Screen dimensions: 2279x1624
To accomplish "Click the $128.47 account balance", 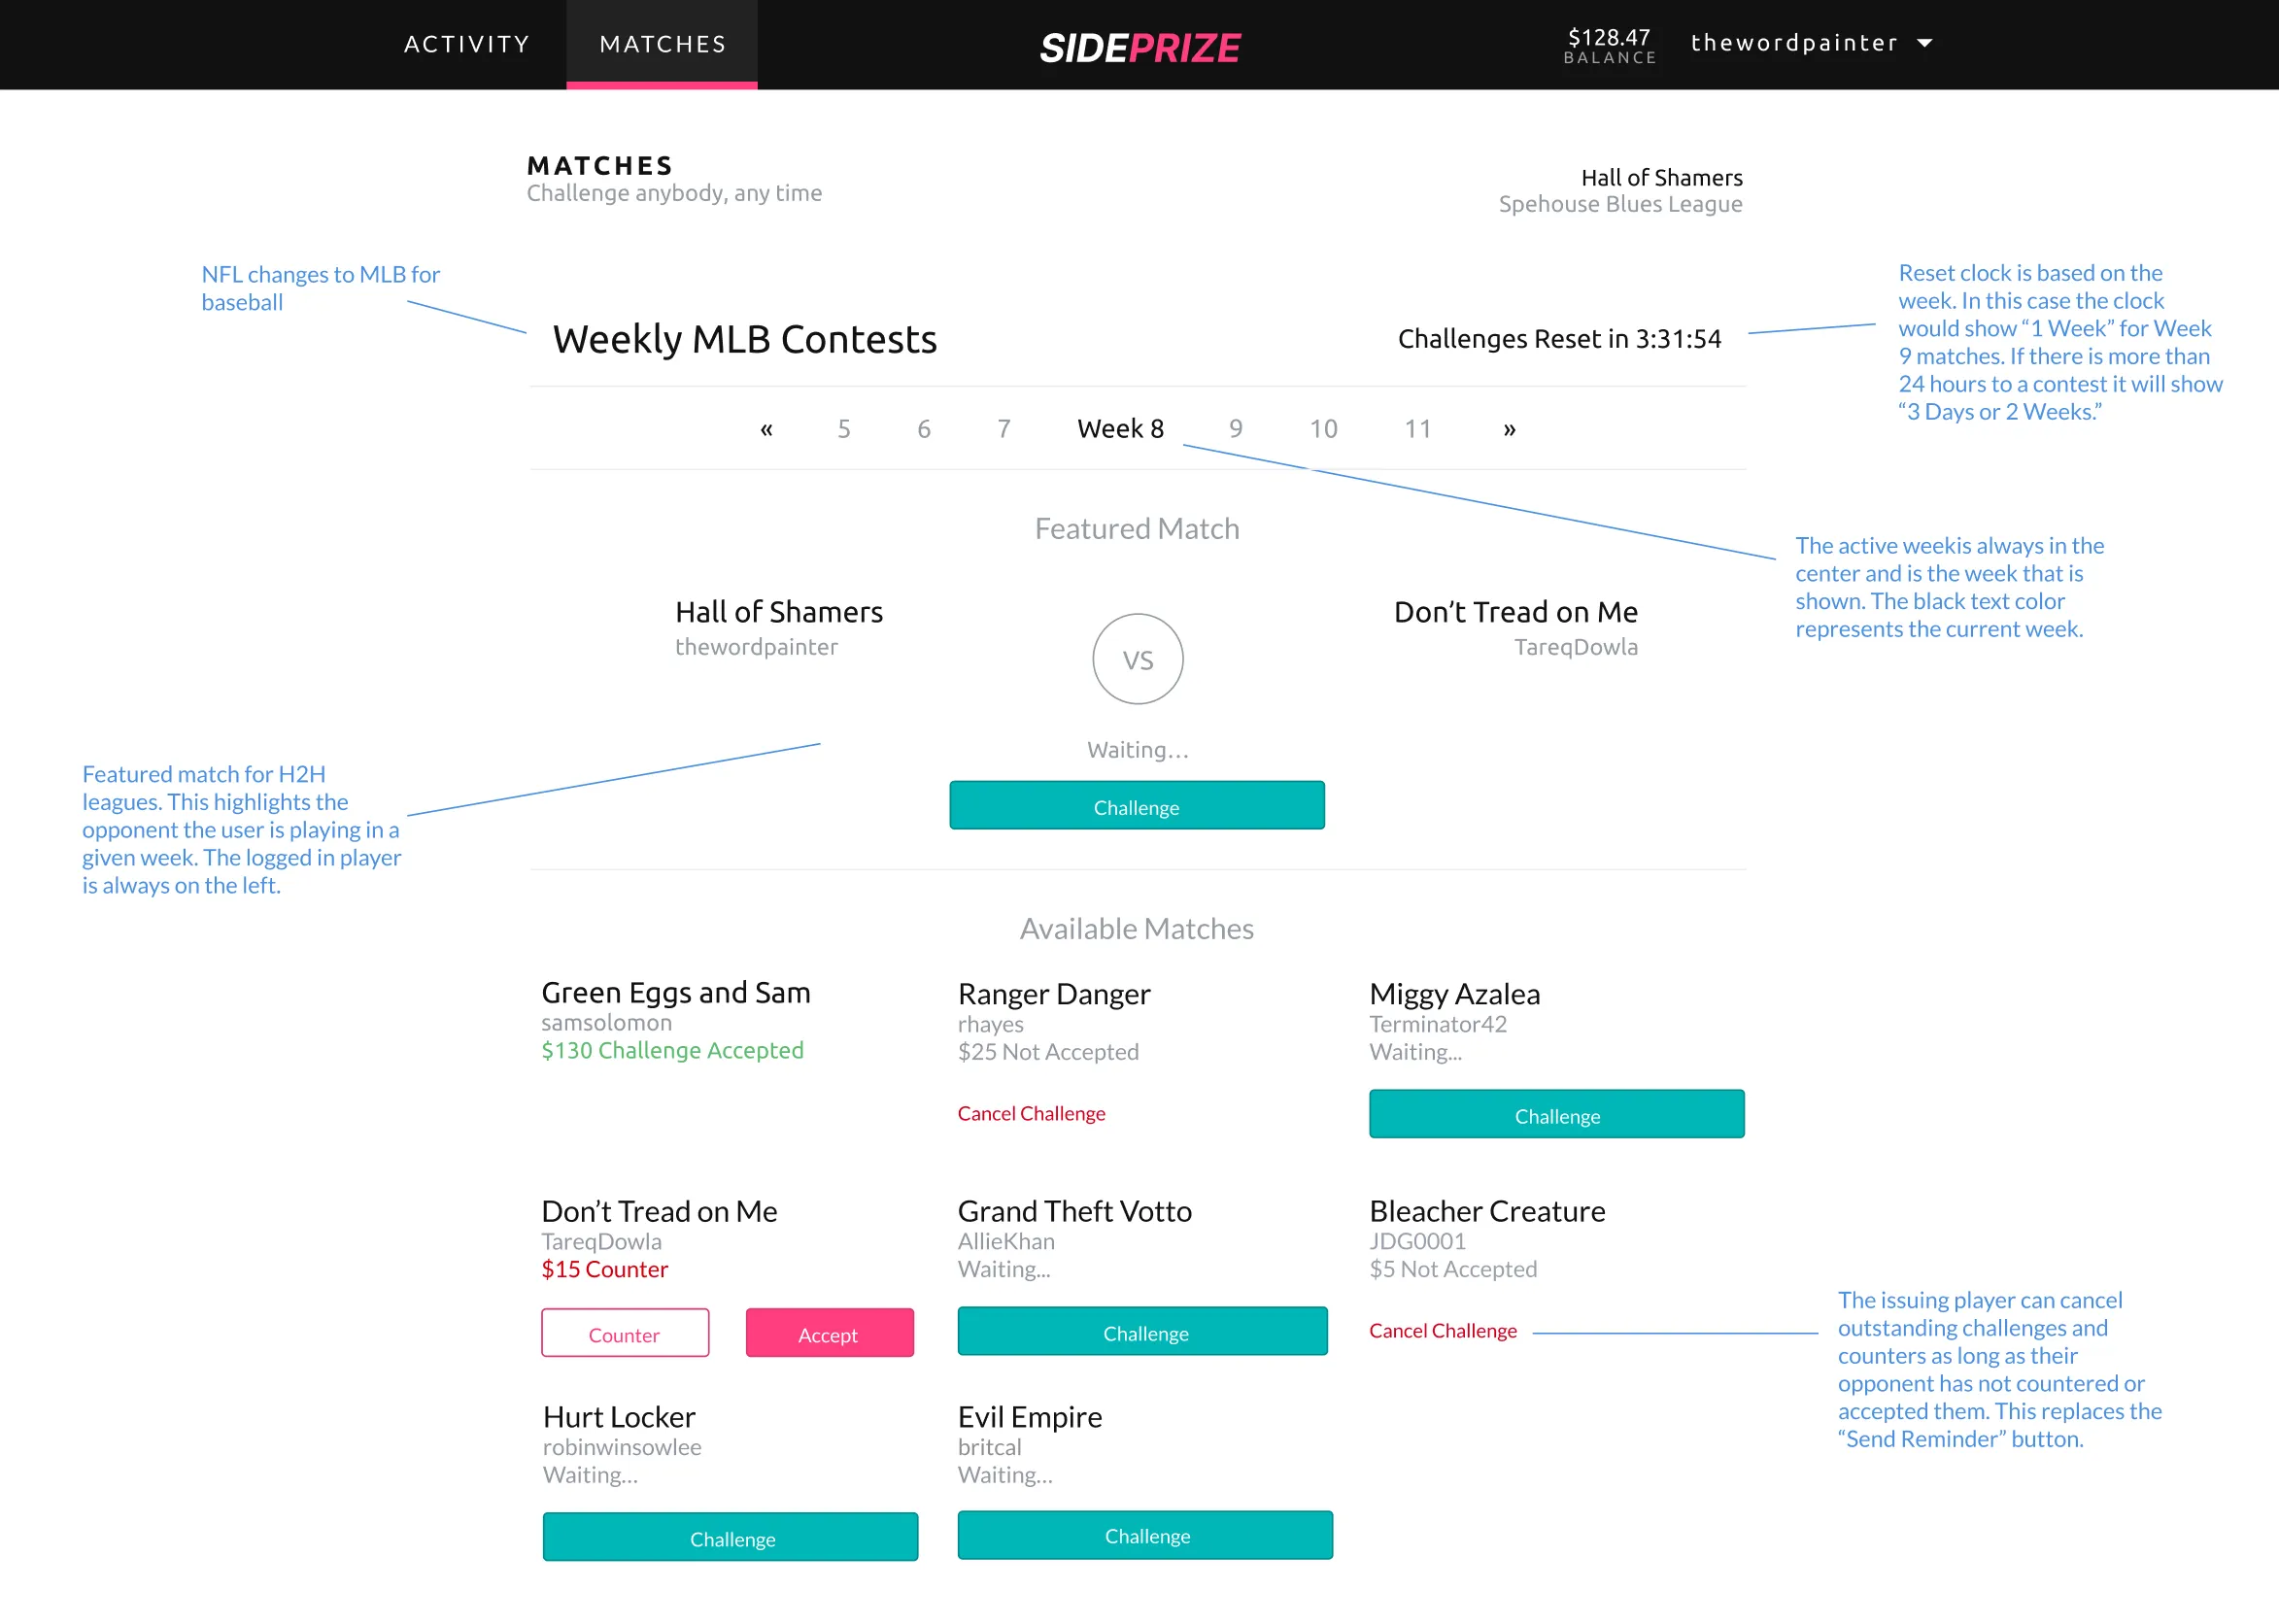I will coord(1609,45).
